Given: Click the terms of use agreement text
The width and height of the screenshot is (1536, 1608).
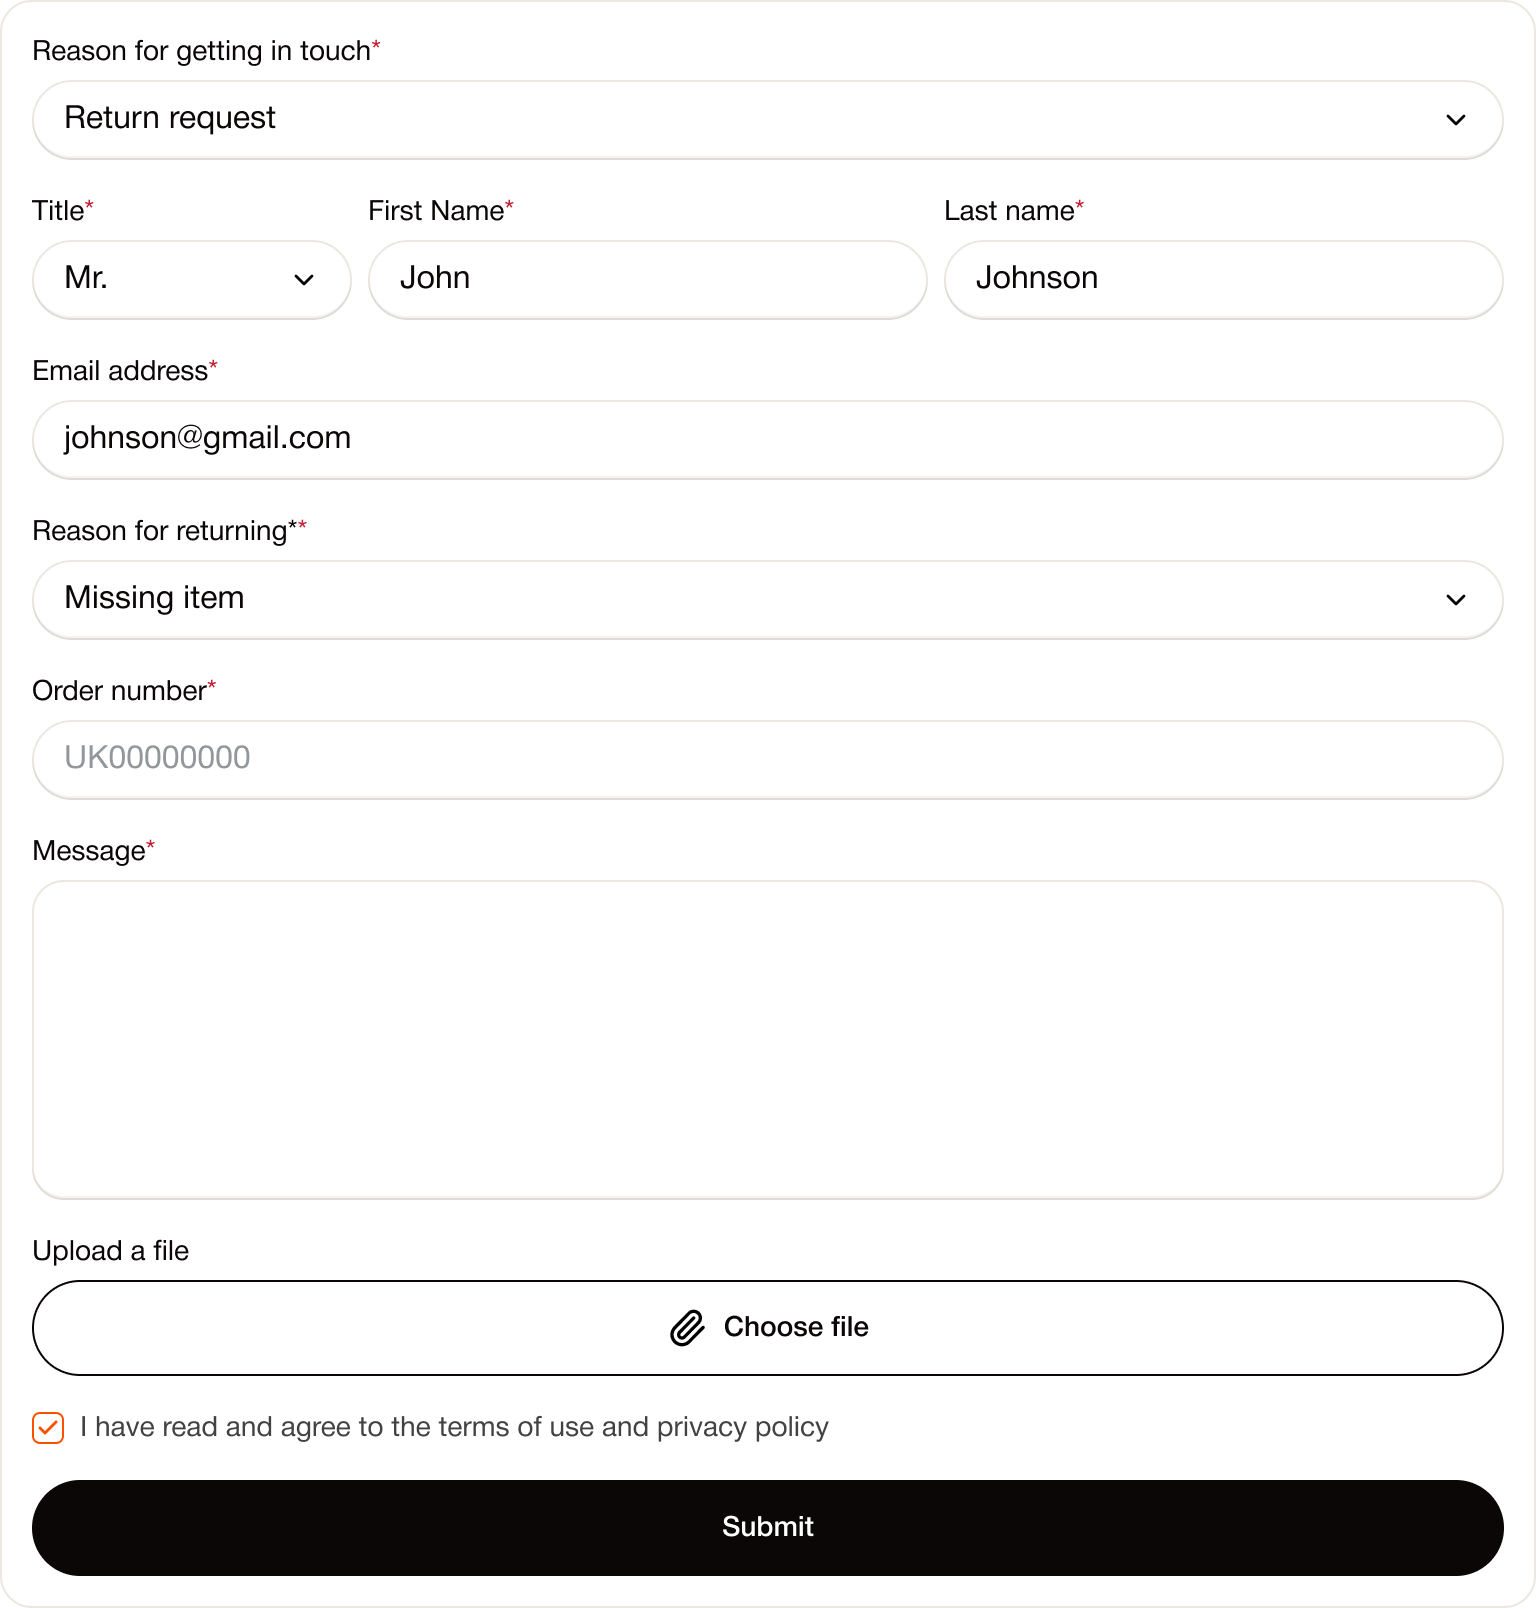Looking at the screenshot, I should click(x=454, y=1427).
